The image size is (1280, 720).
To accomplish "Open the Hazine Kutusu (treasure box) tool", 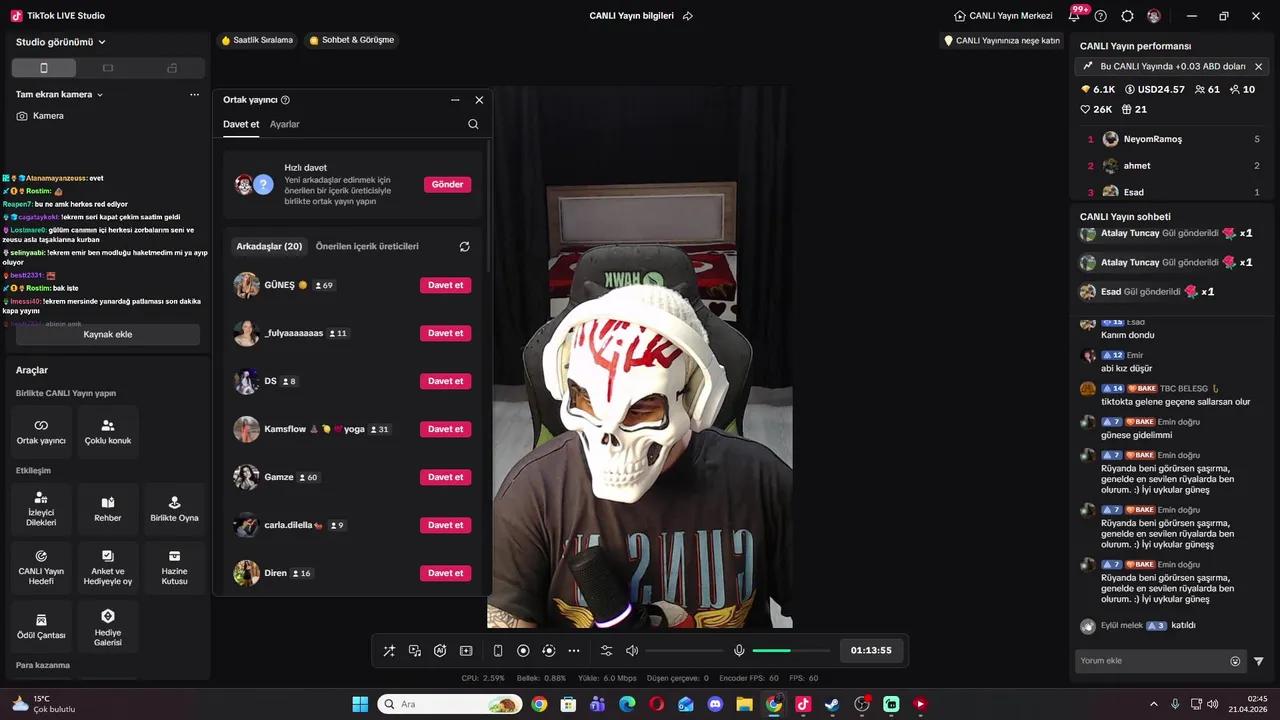I will [x=174, y=567].
